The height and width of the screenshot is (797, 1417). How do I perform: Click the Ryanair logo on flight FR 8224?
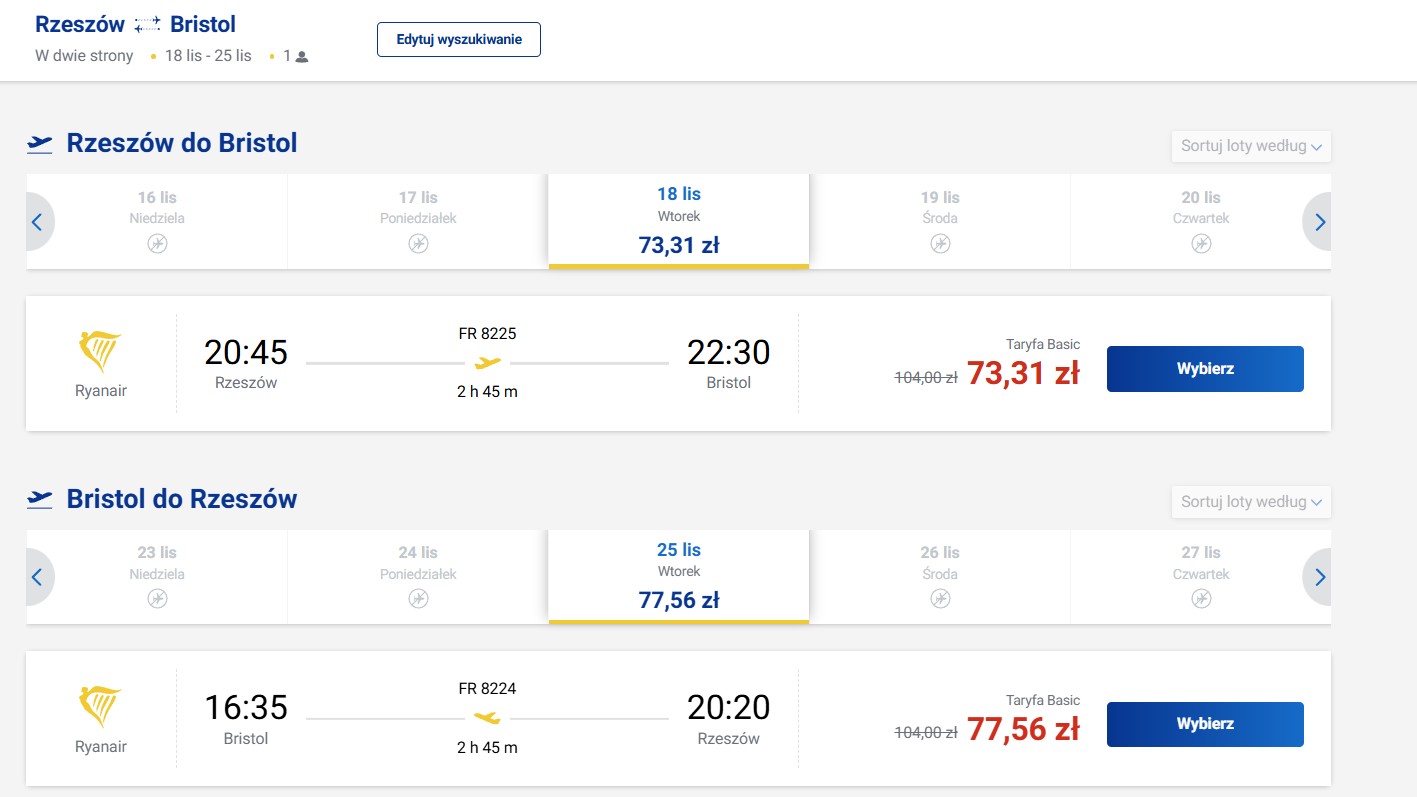pyautogui.click(x=100, y=707)
